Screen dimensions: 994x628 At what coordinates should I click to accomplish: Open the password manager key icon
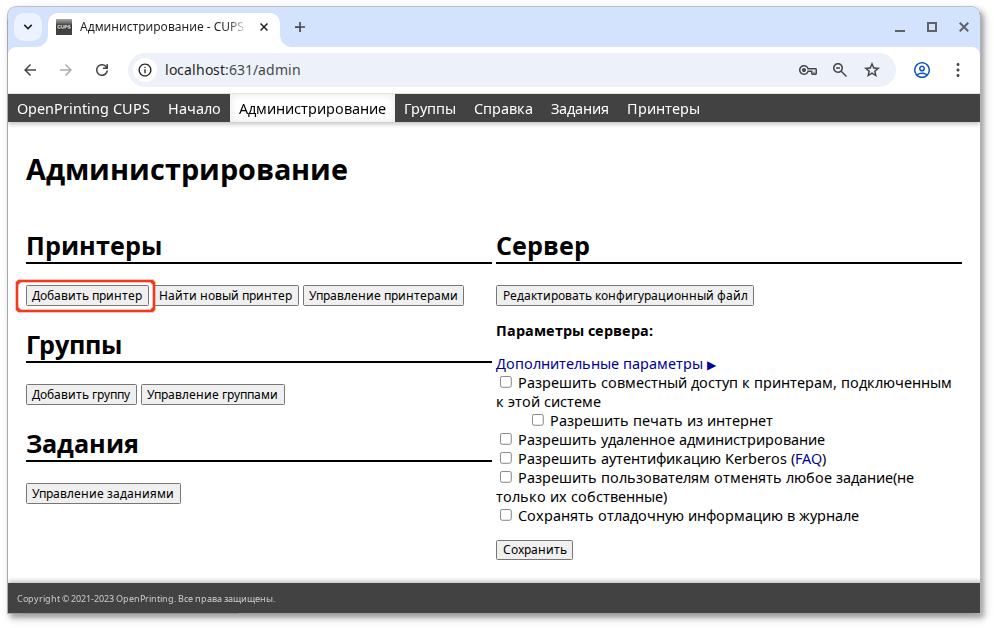[807, 70]
